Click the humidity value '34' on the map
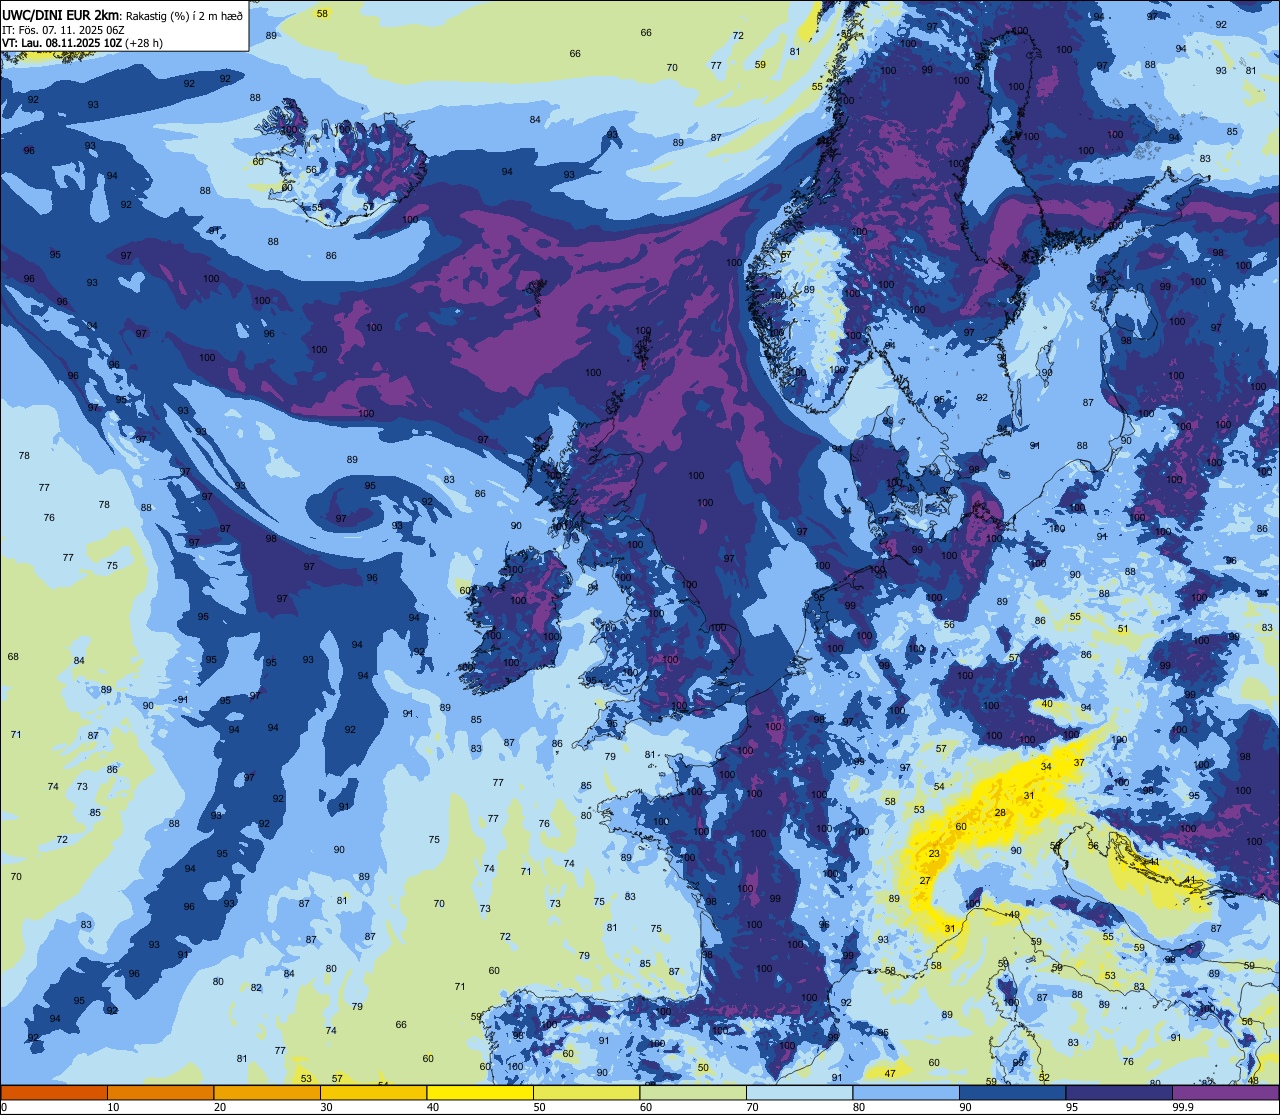Viewport: 1280px width, 1115px height. [x=1046, y=766]
